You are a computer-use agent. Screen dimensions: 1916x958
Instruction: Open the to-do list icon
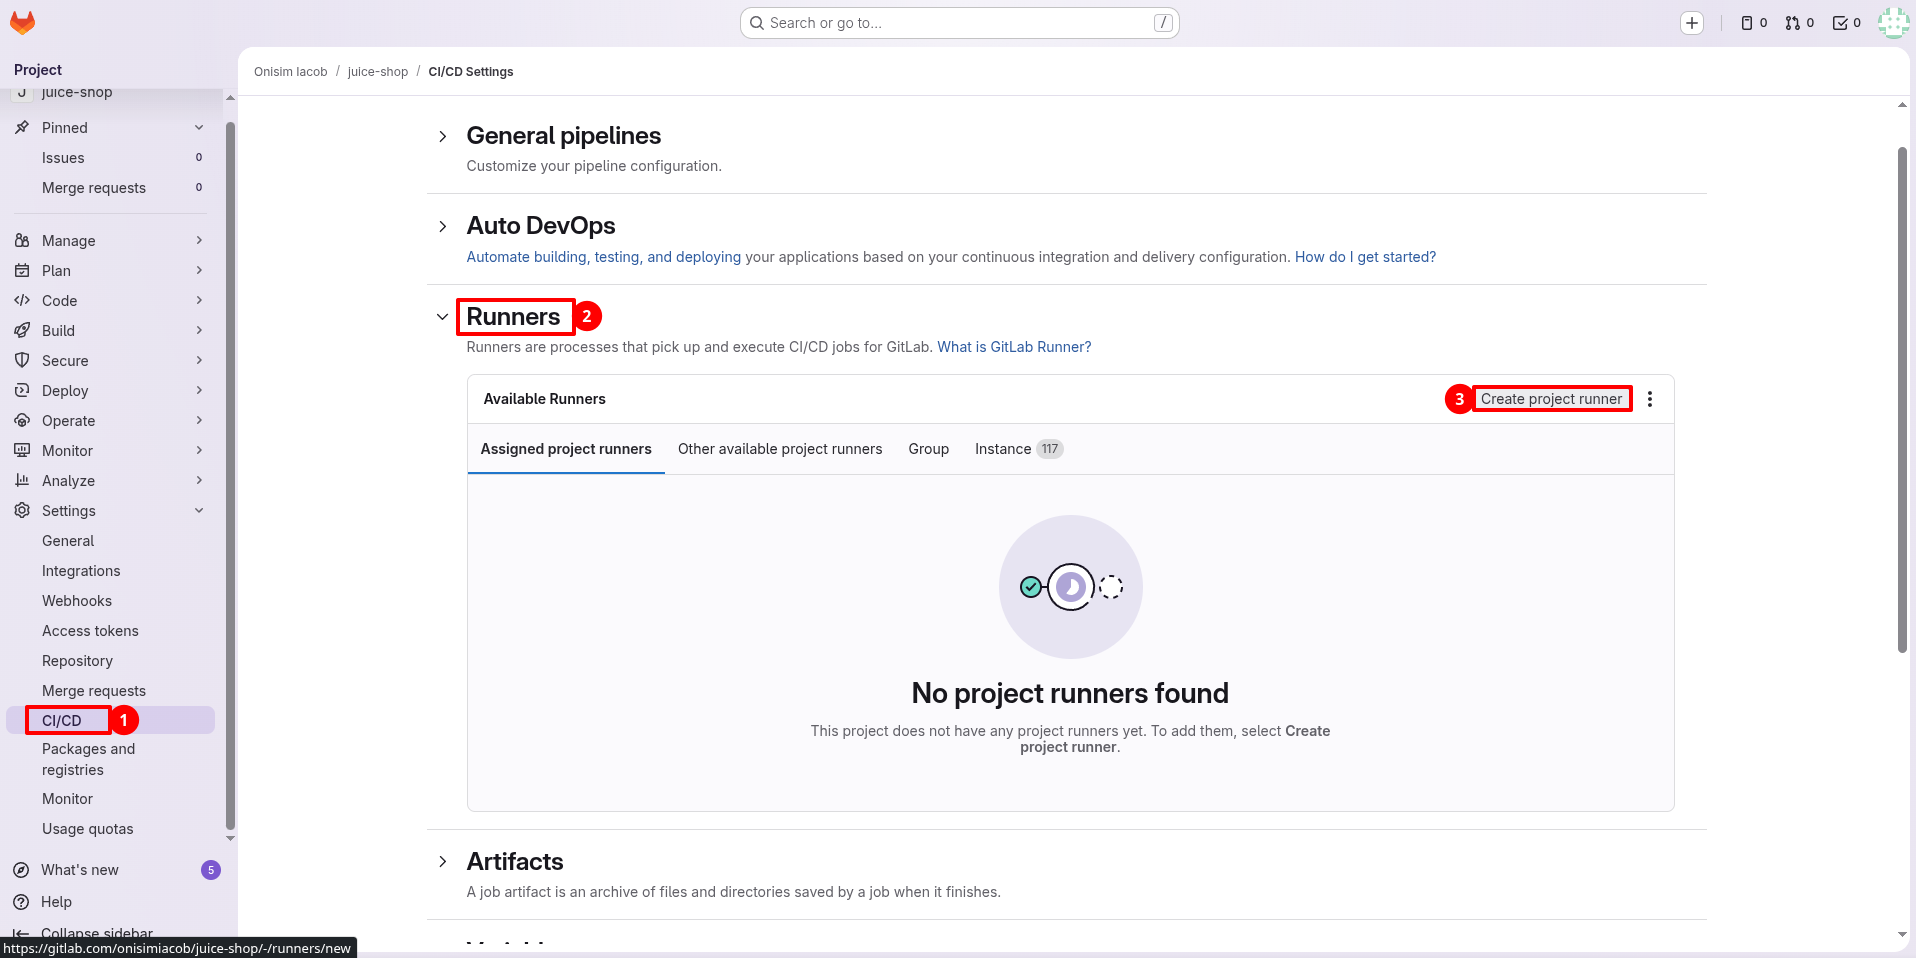coord(1846,23)
